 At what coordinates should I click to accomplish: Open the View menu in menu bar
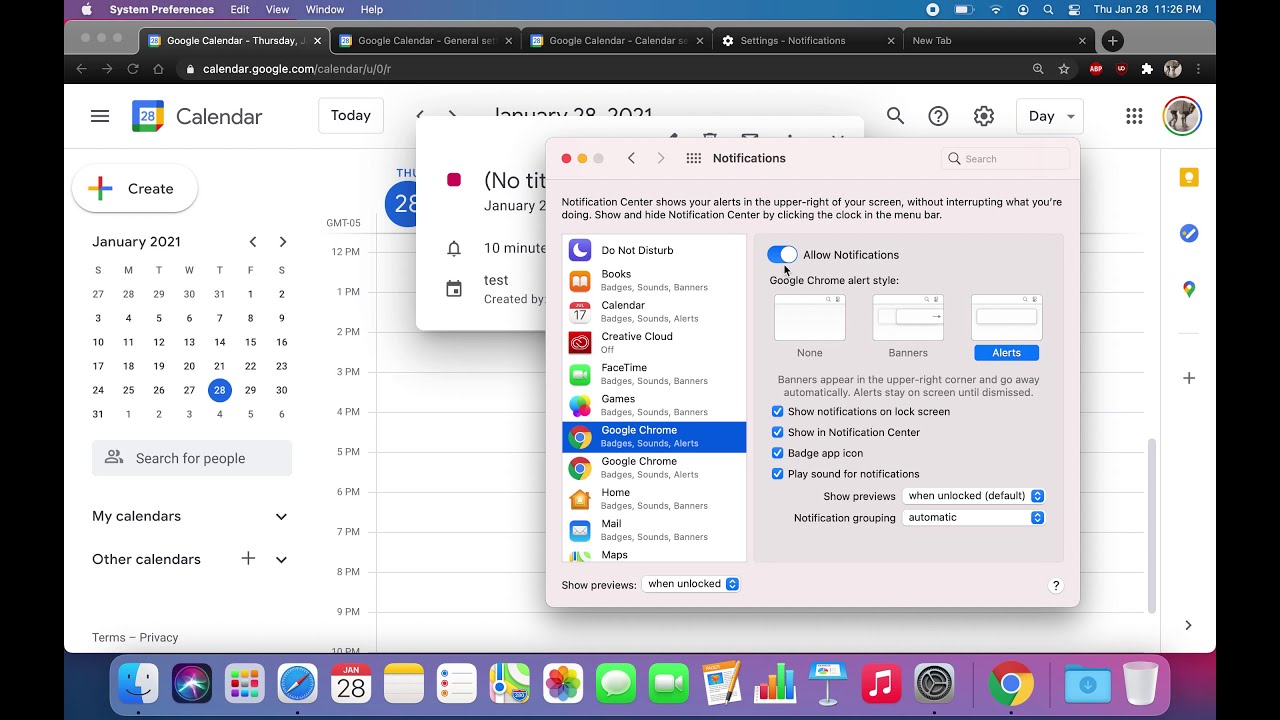click(278, 10)
